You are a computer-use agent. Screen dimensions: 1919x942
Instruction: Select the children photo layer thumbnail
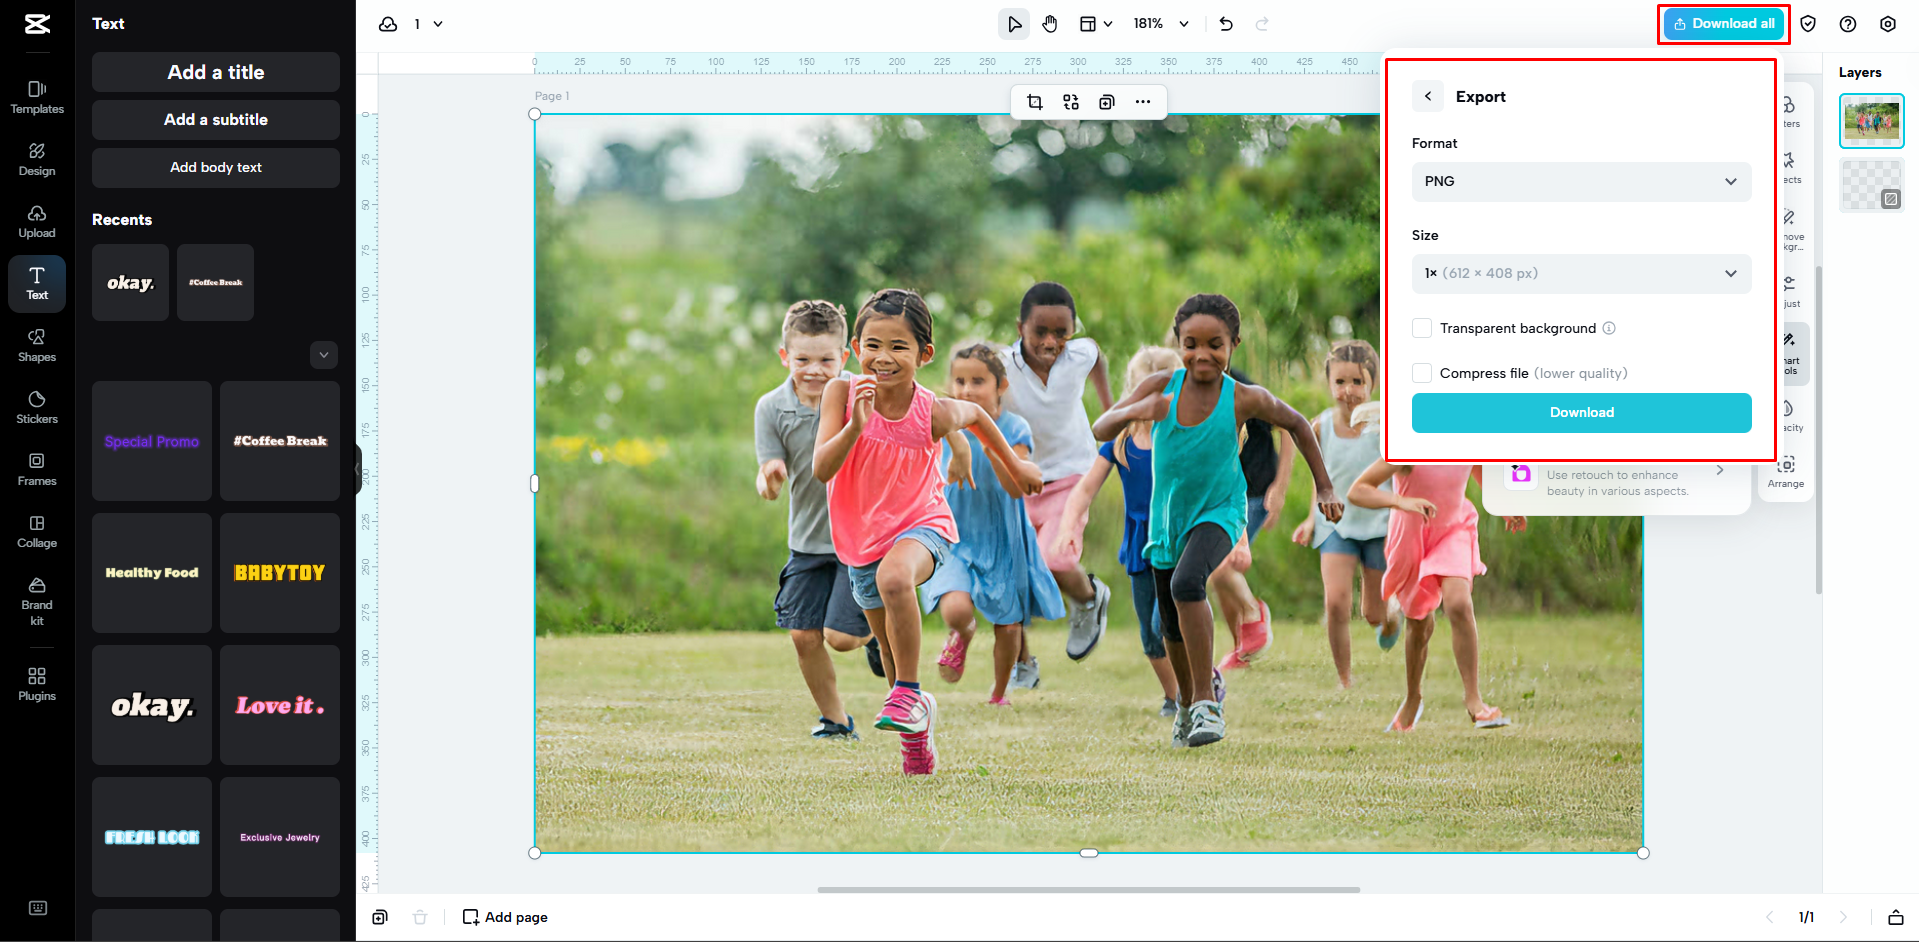point(1872,121)
